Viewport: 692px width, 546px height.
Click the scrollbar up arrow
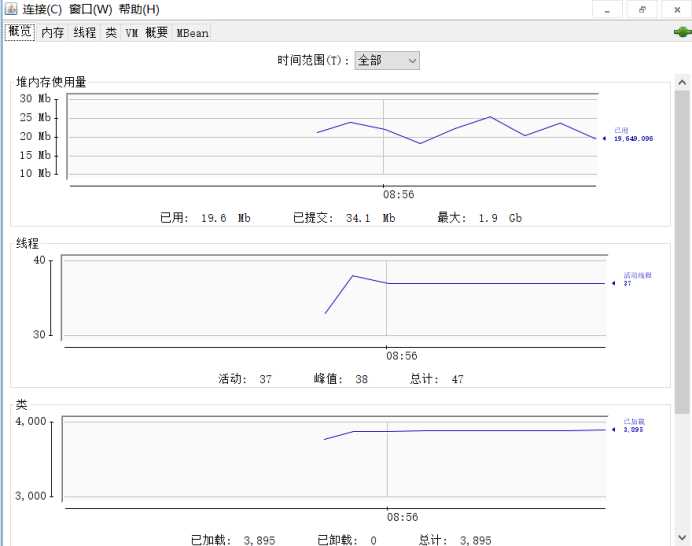[x=682, y=82]
